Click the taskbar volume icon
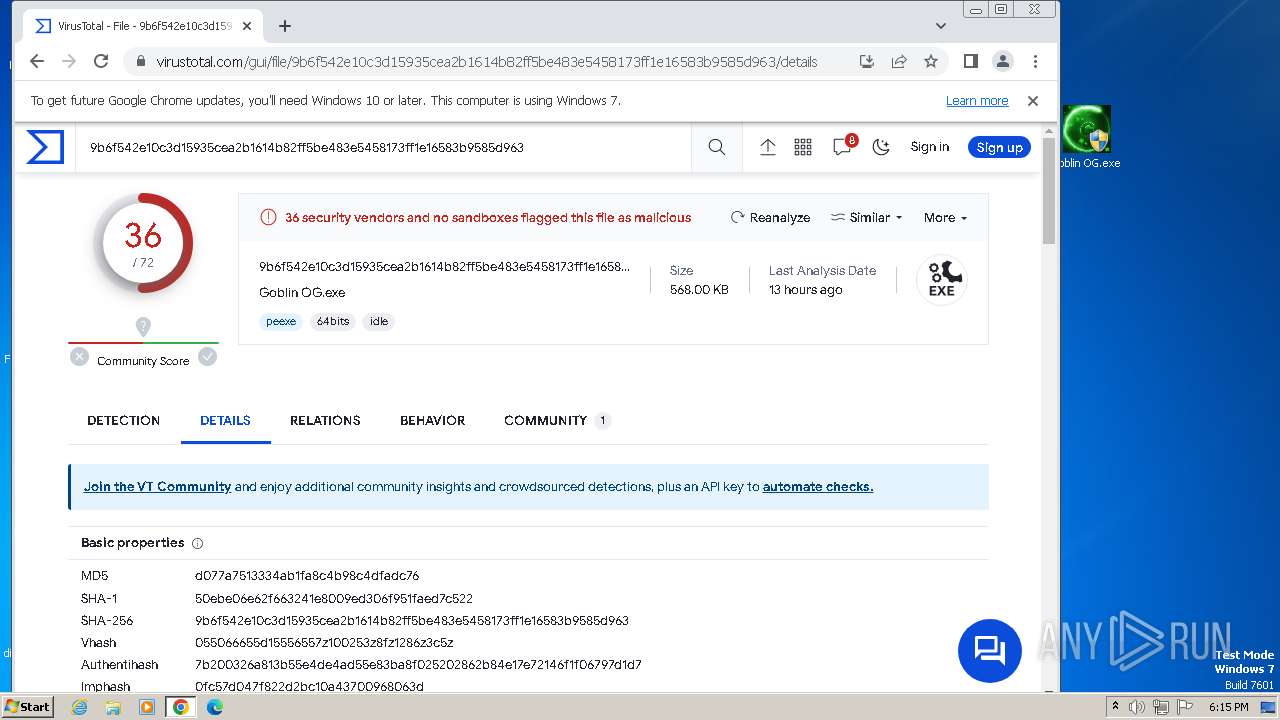Screen dimensions: 1280x720 pos(1136,707)
